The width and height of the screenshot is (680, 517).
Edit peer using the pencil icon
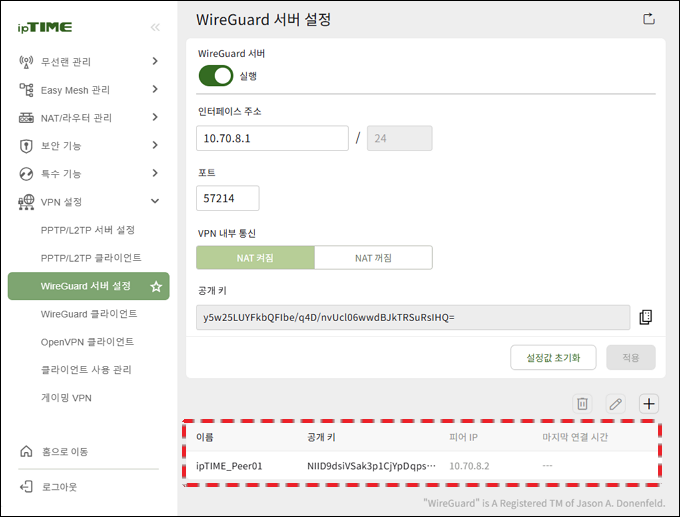point(615,404)
